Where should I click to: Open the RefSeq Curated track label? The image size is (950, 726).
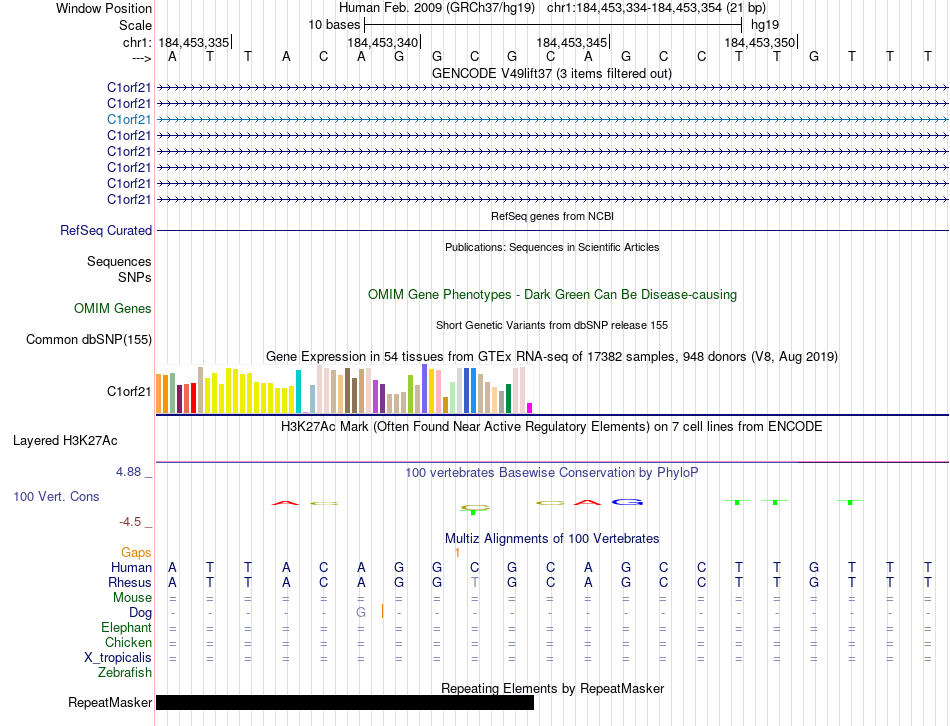106,230
